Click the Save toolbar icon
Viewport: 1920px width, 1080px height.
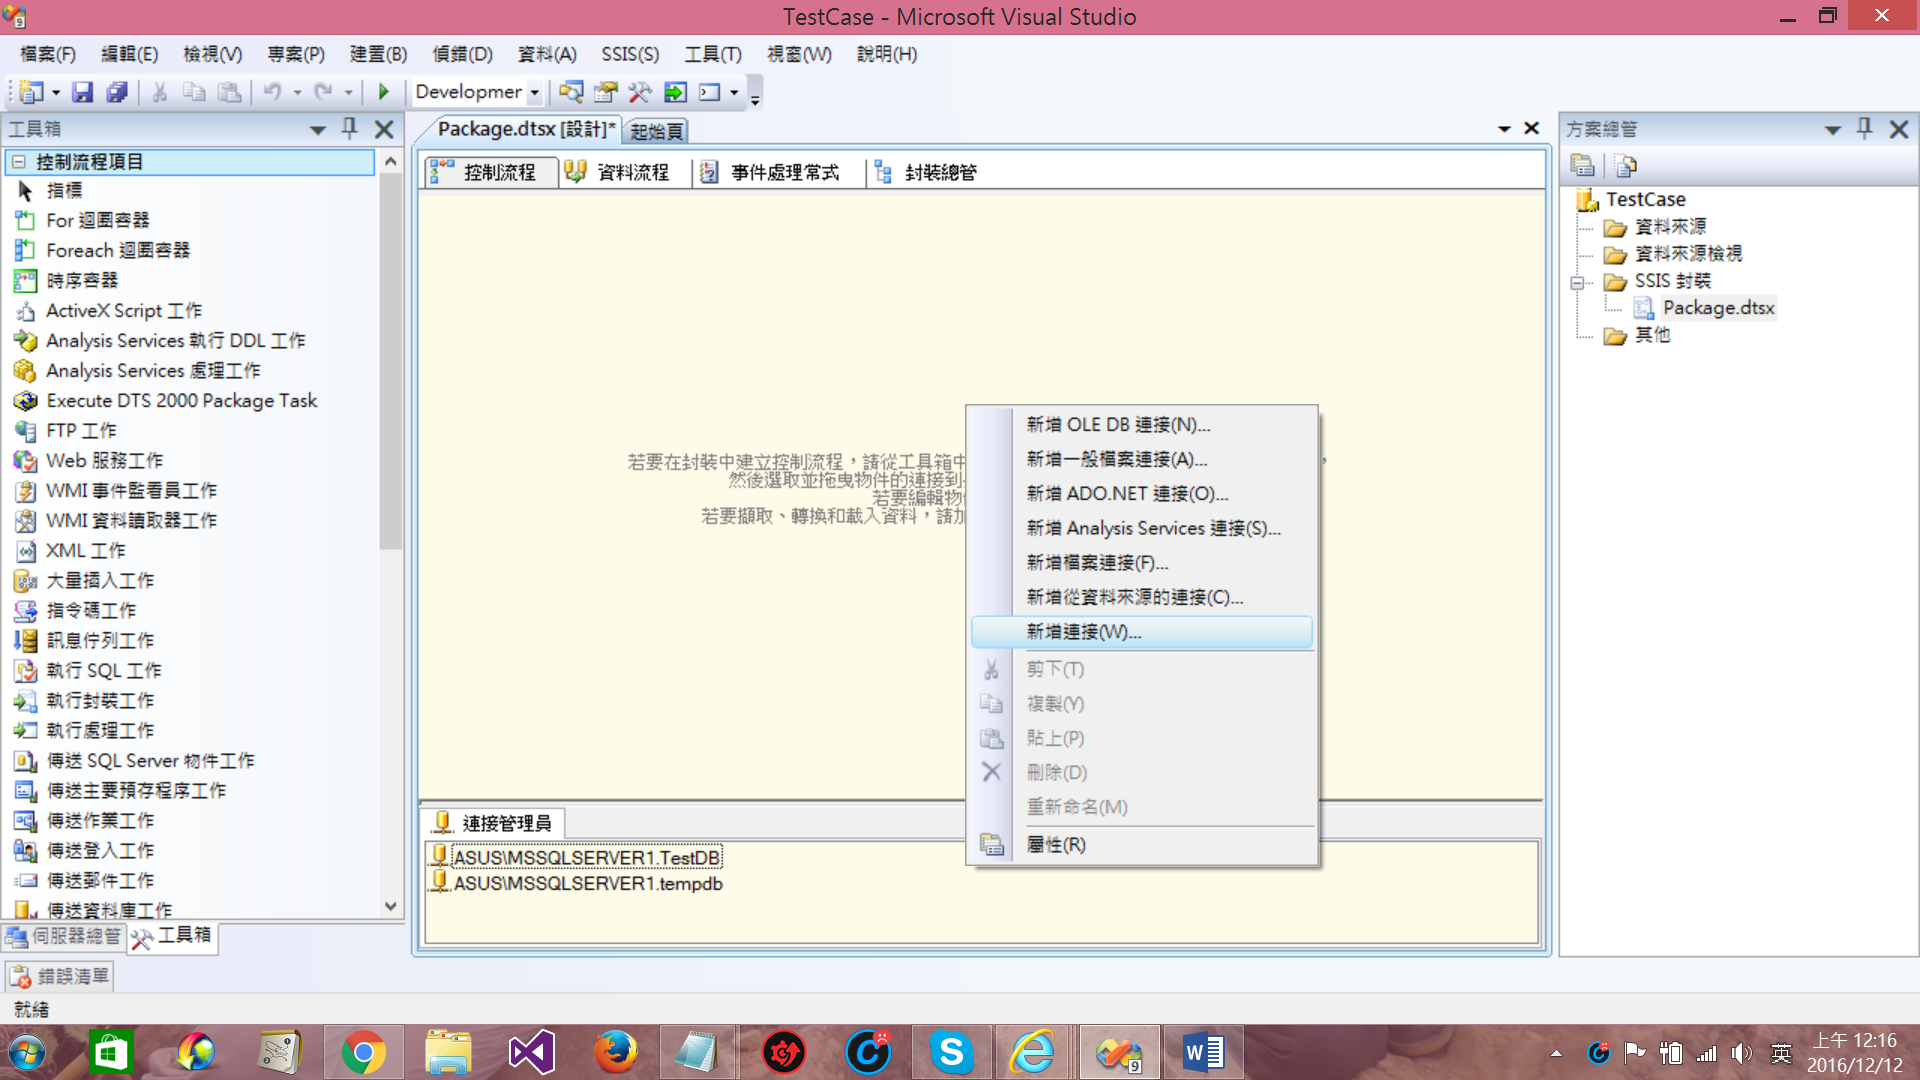(82, 92)
